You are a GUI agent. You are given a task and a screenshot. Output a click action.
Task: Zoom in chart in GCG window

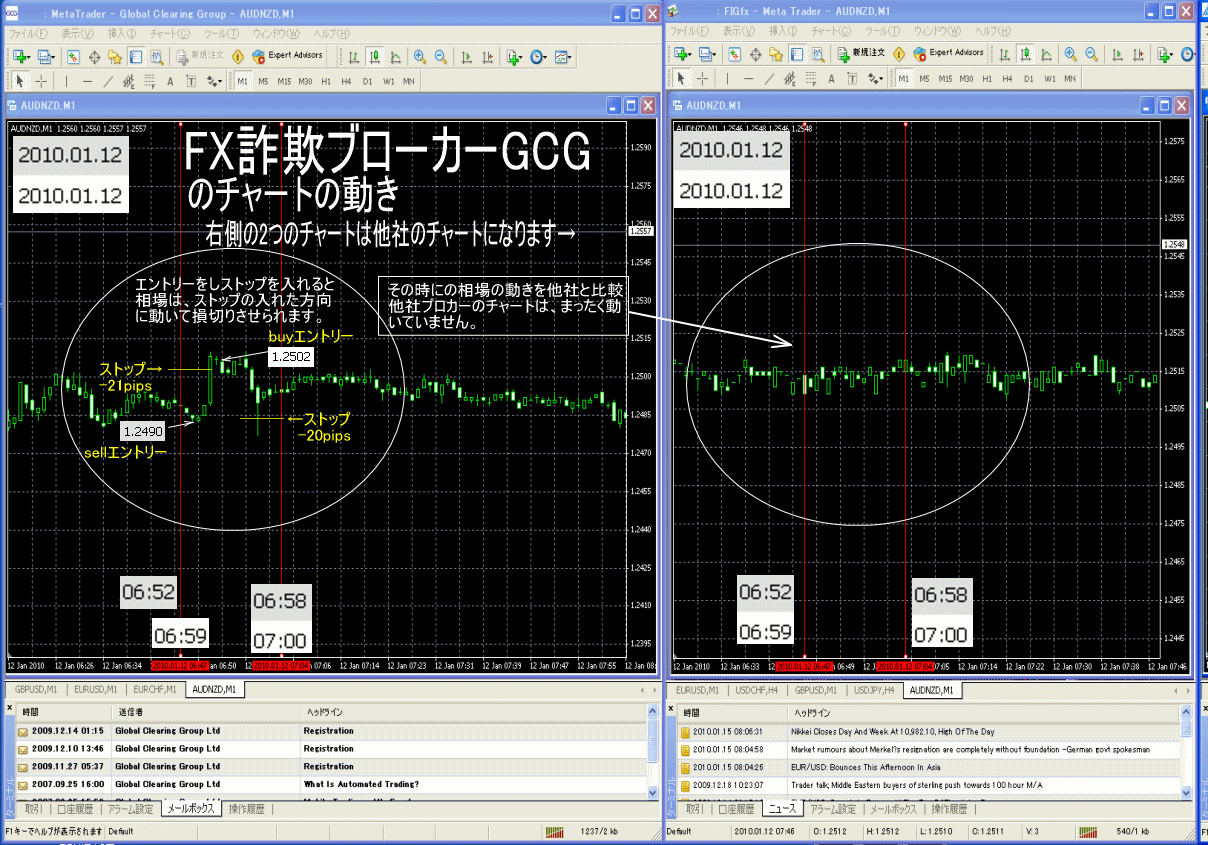pyautogui.click(x=420, y=57)
